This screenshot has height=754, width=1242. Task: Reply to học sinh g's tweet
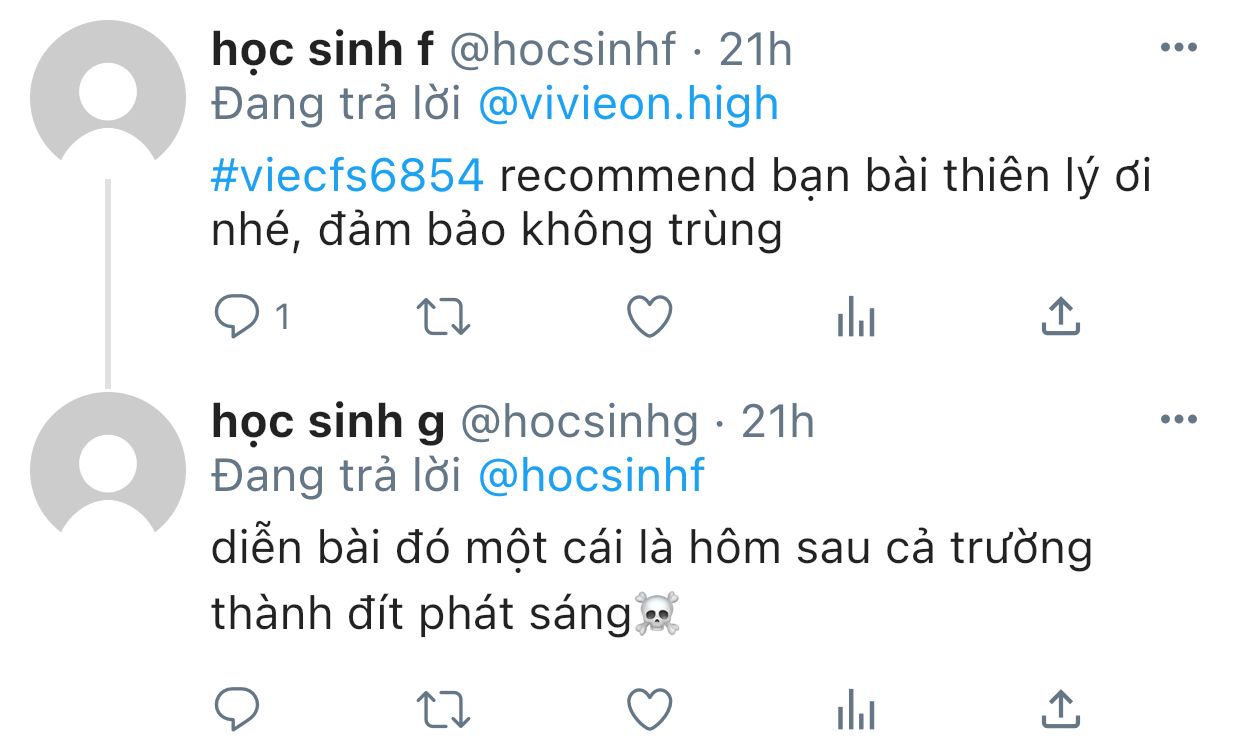(237, 709)
